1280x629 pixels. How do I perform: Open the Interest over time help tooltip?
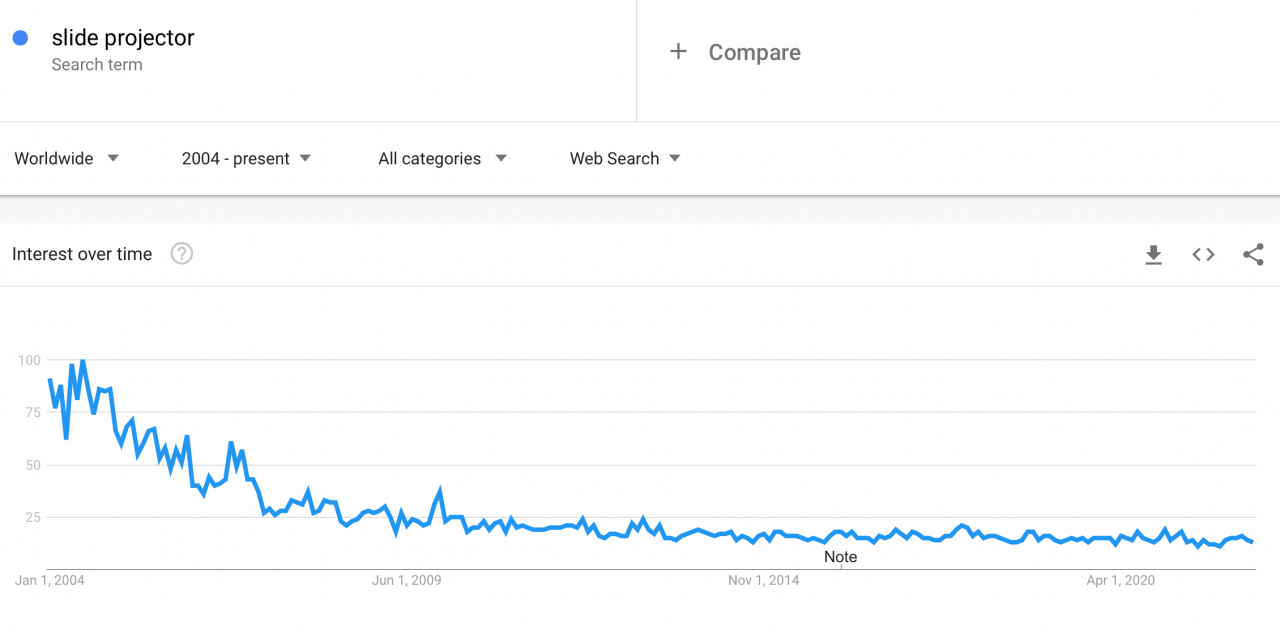[181, 253]
